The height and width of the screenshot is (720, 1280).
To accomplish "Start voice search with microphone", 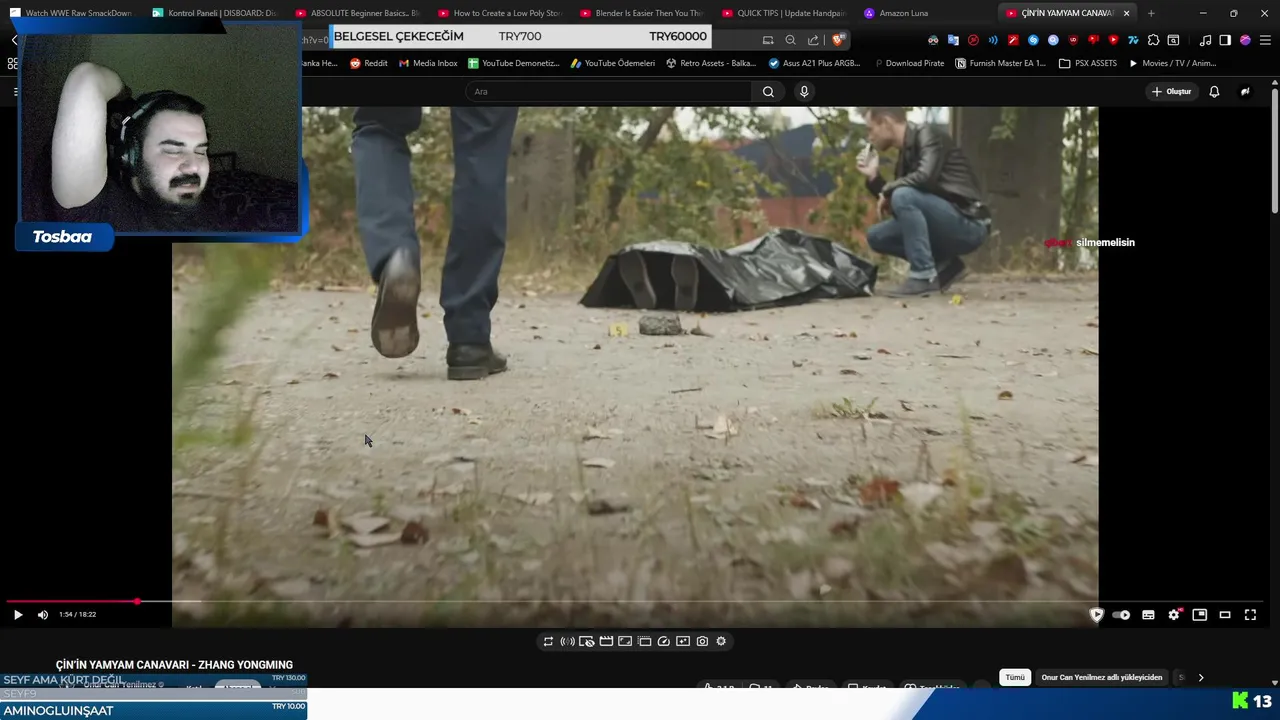I will [x=804, y=91].
